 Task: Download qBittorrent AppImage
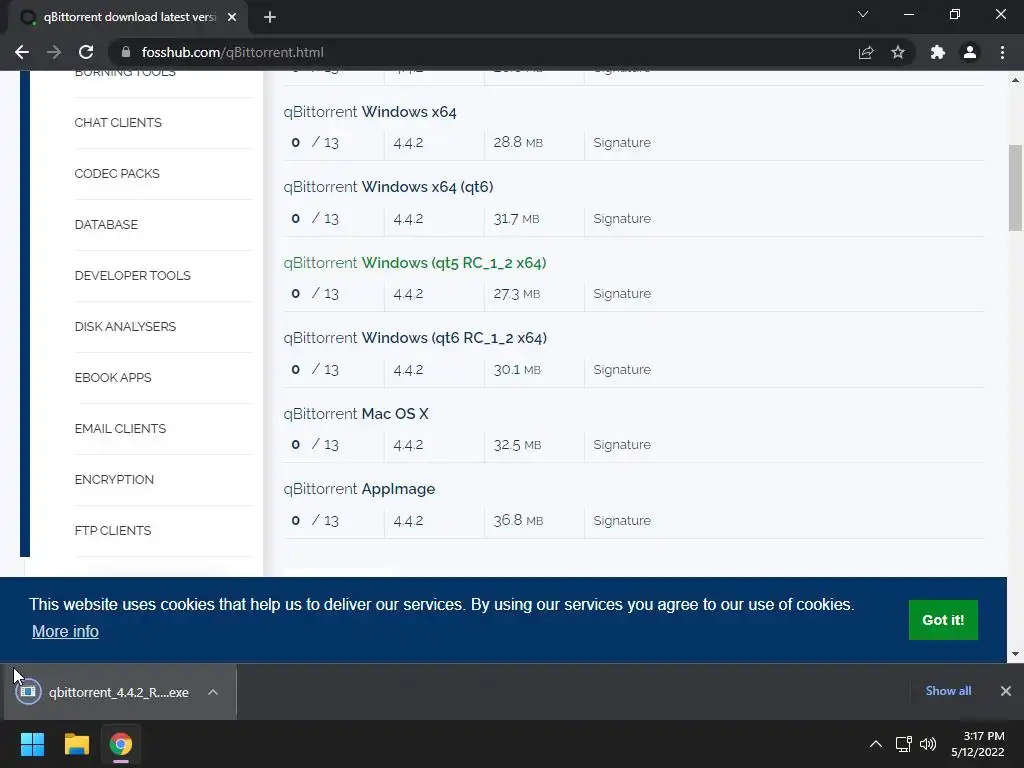(359, 488)
